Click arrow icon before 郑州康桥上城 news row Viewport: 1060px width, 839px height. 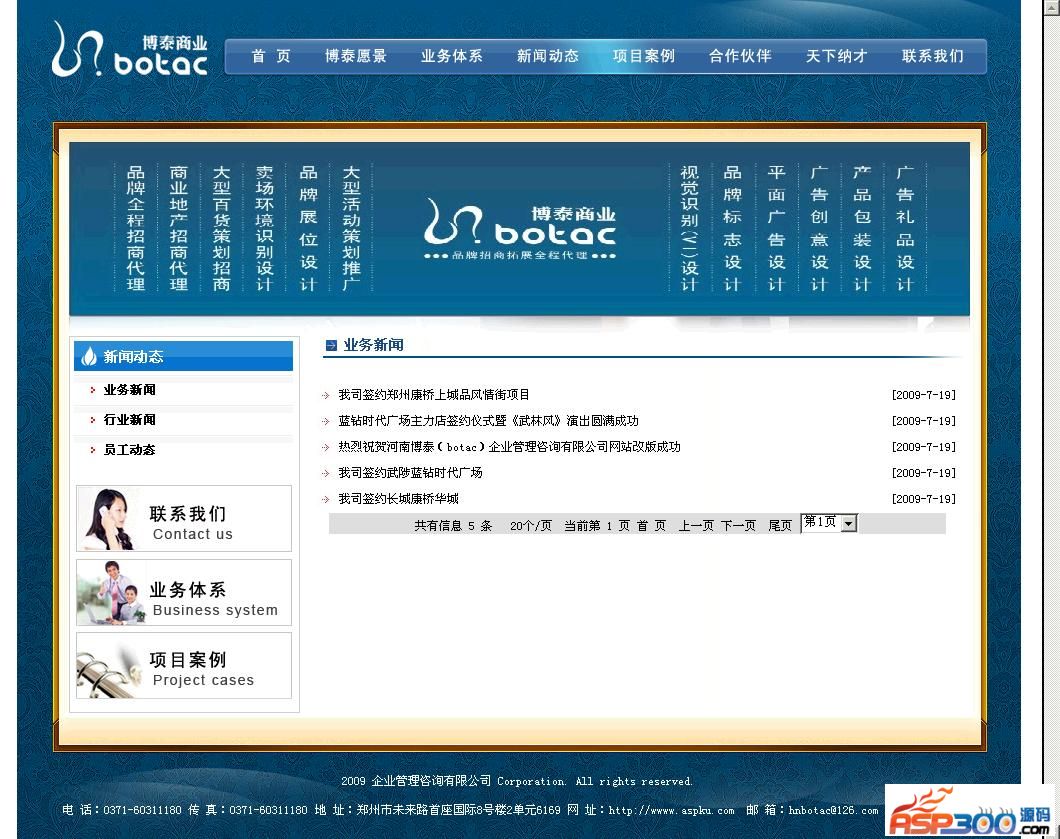(325, 395)
